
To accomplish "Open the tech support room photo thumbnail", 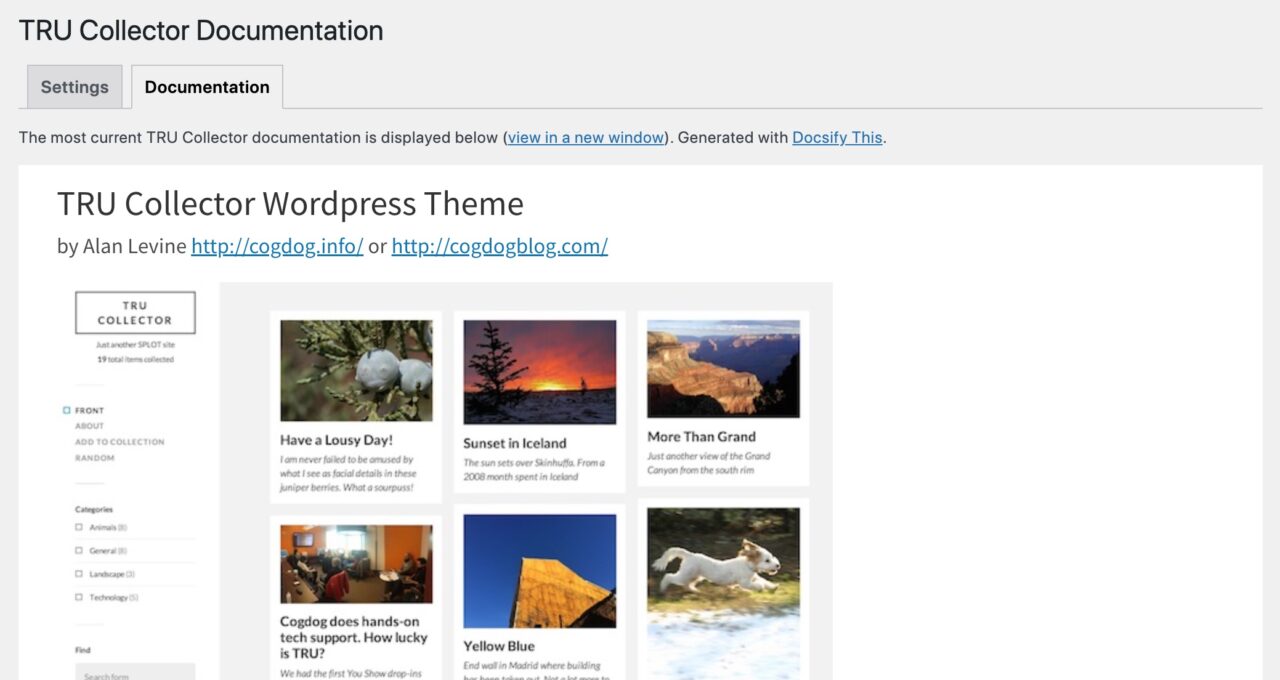I will coord(356,564).
